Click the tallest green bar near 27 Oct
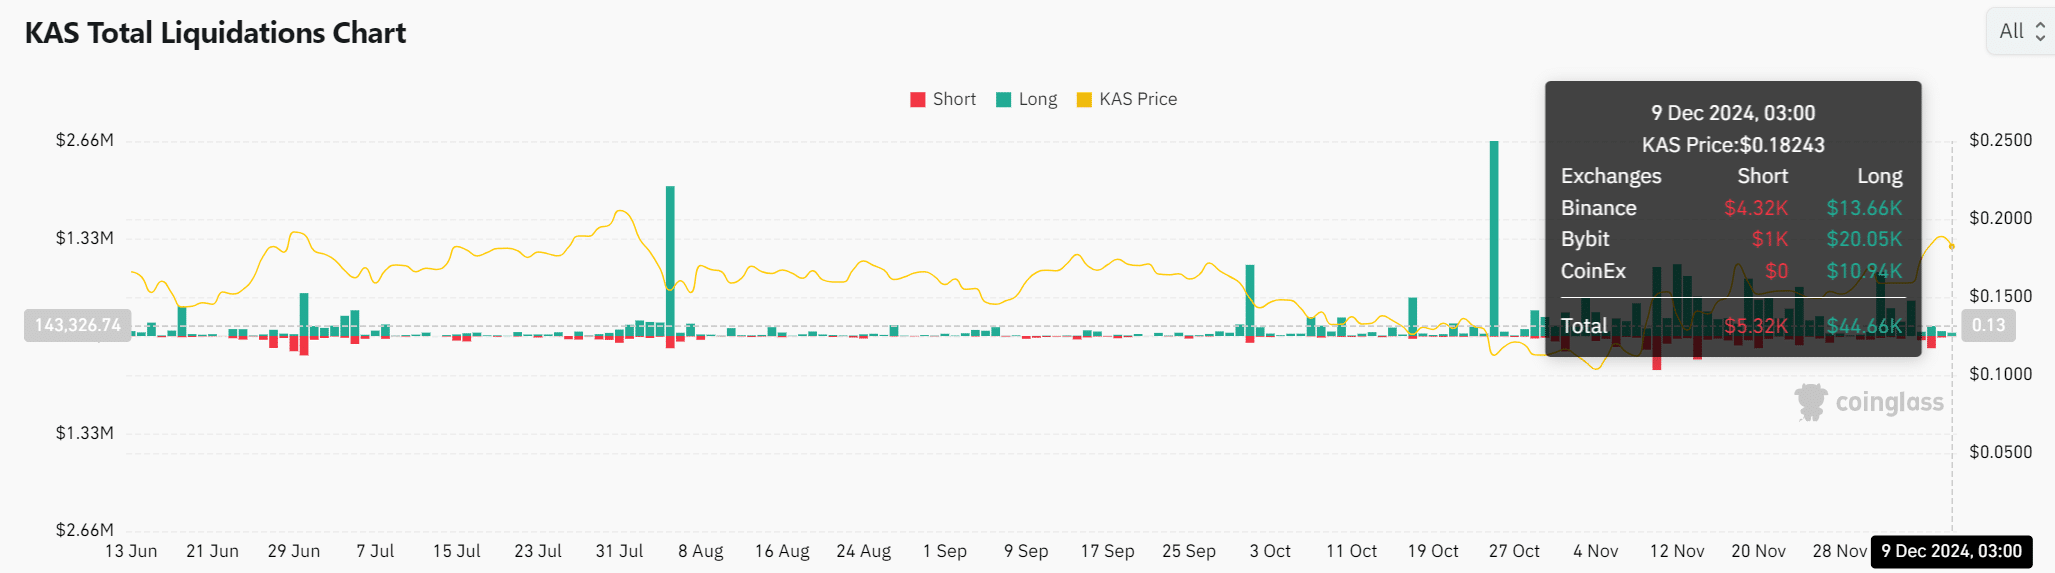2055x573 pixels. click(1494, 235)
